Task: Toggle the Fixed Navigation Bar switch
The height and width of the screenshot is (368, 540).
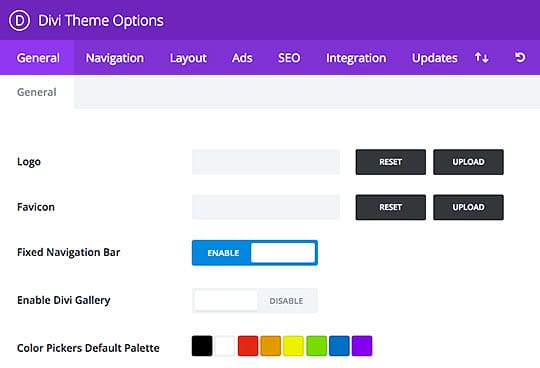Action: 255,253
